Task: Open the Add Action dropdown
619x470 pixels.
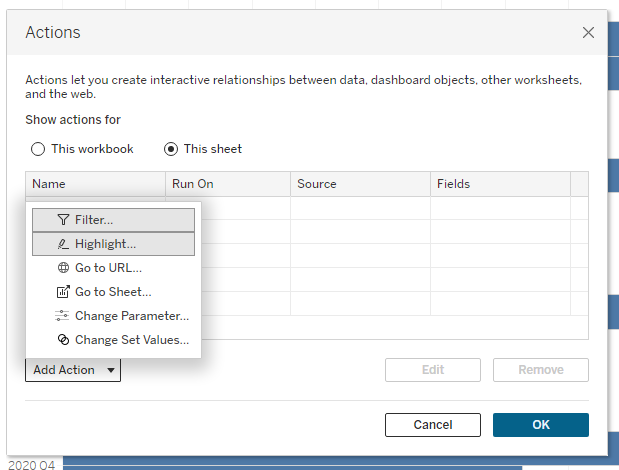Action: 73,370
